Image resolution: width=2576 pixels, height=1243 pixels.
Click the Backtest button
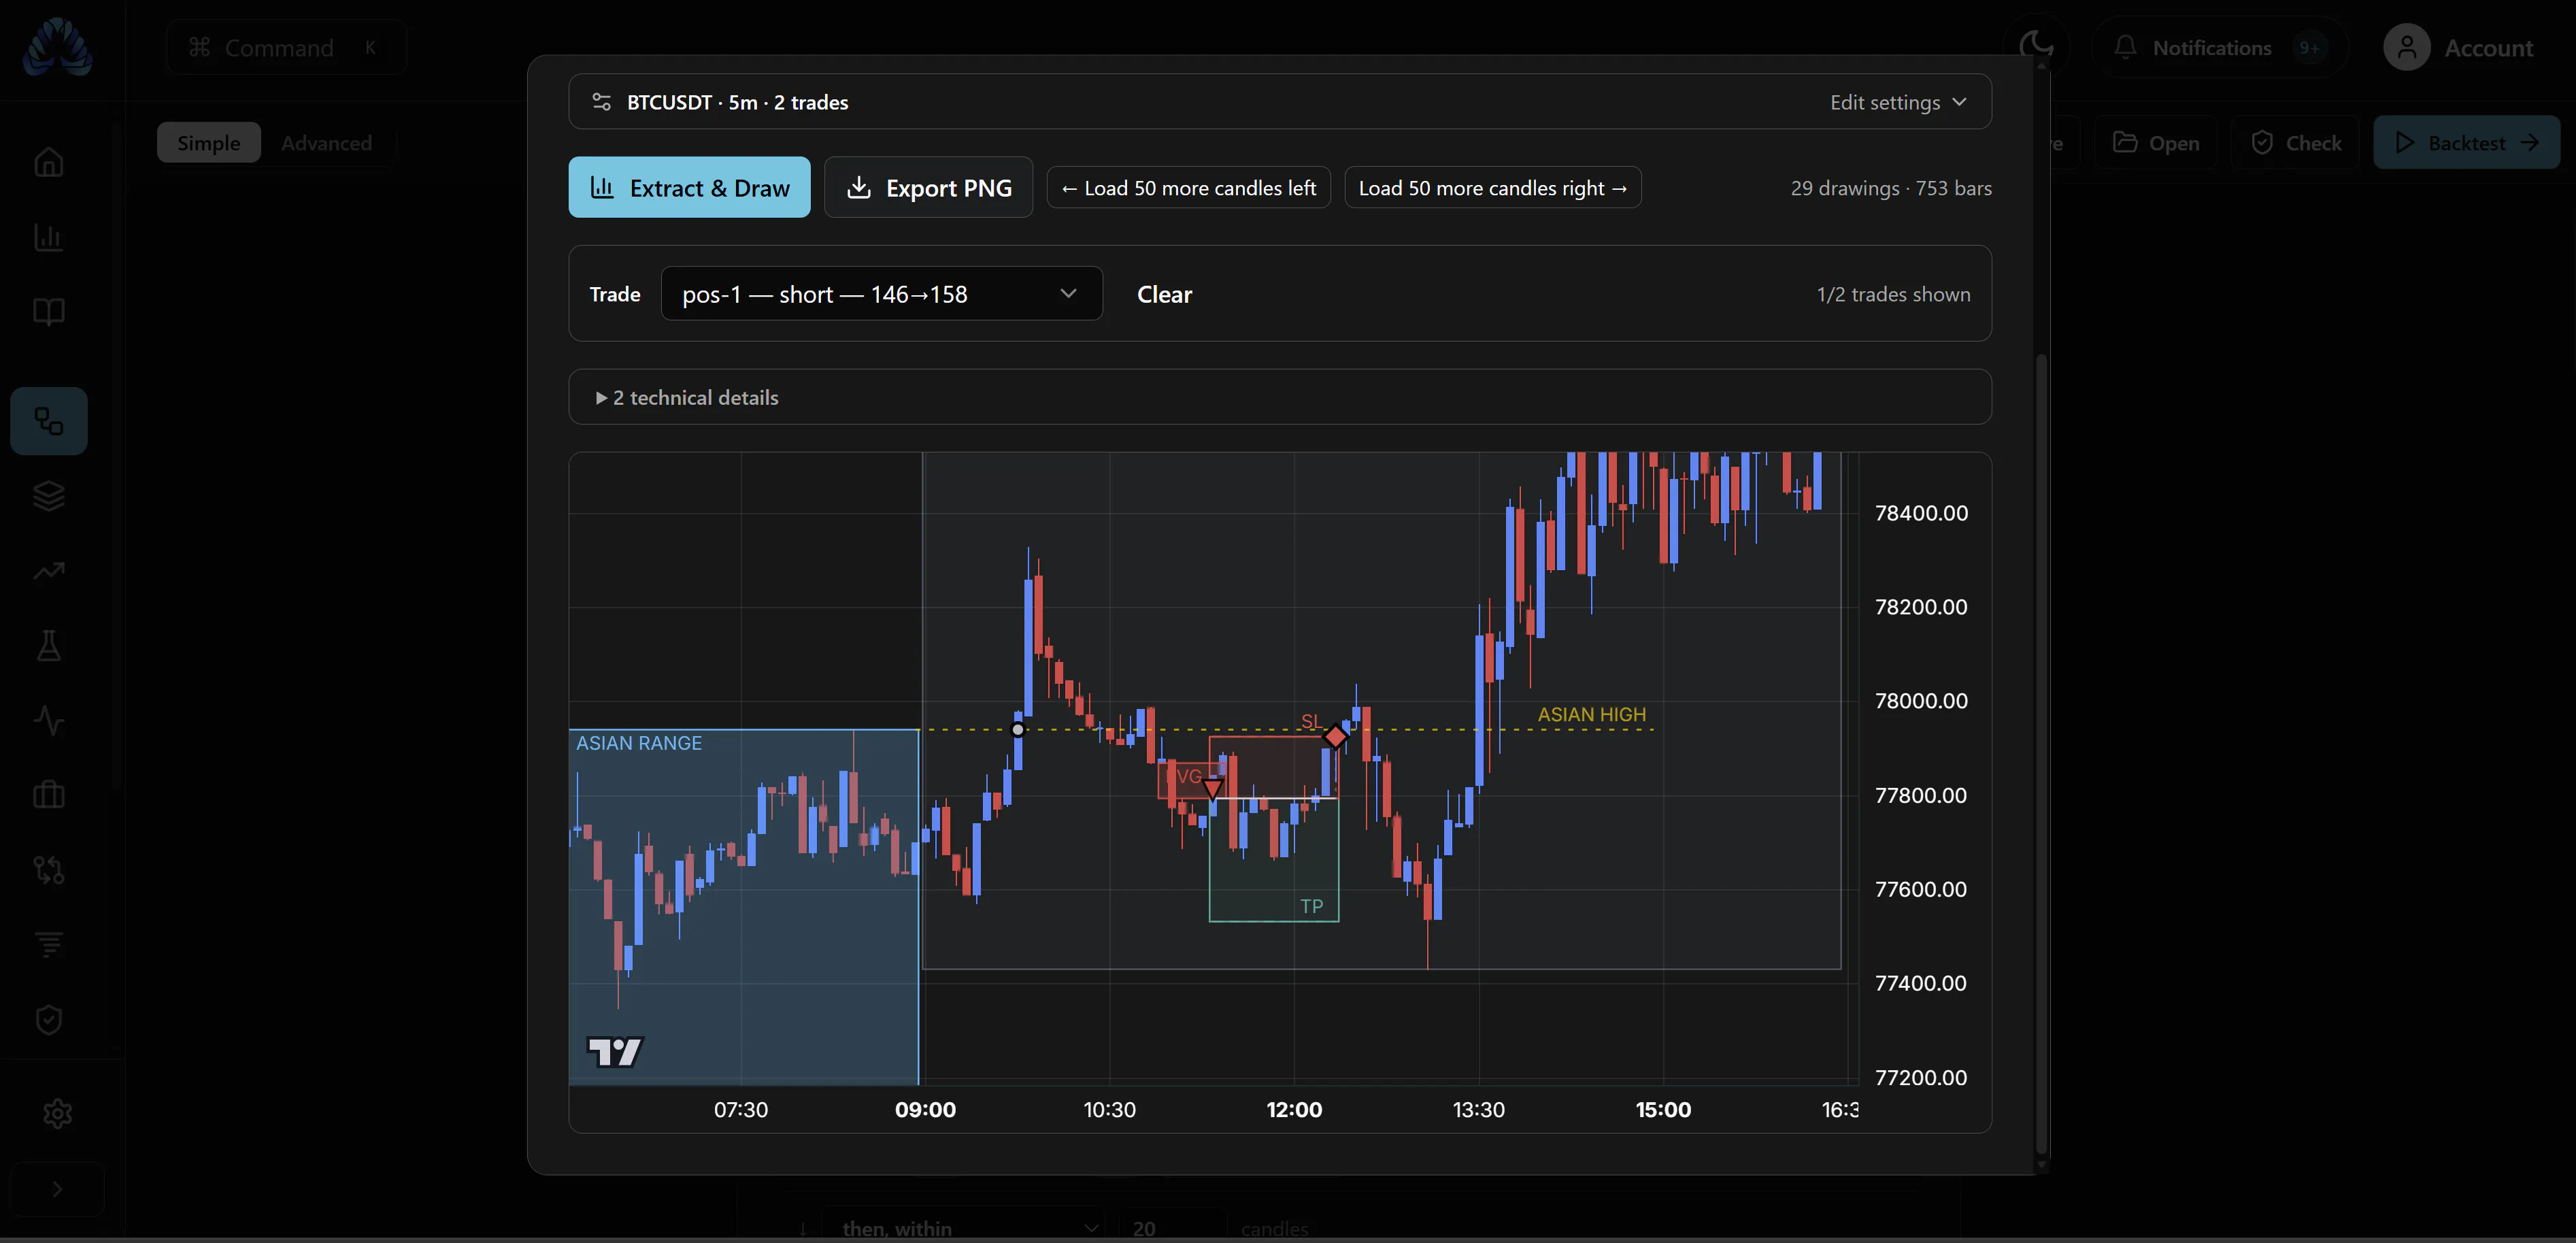[x=2466, y=143]
